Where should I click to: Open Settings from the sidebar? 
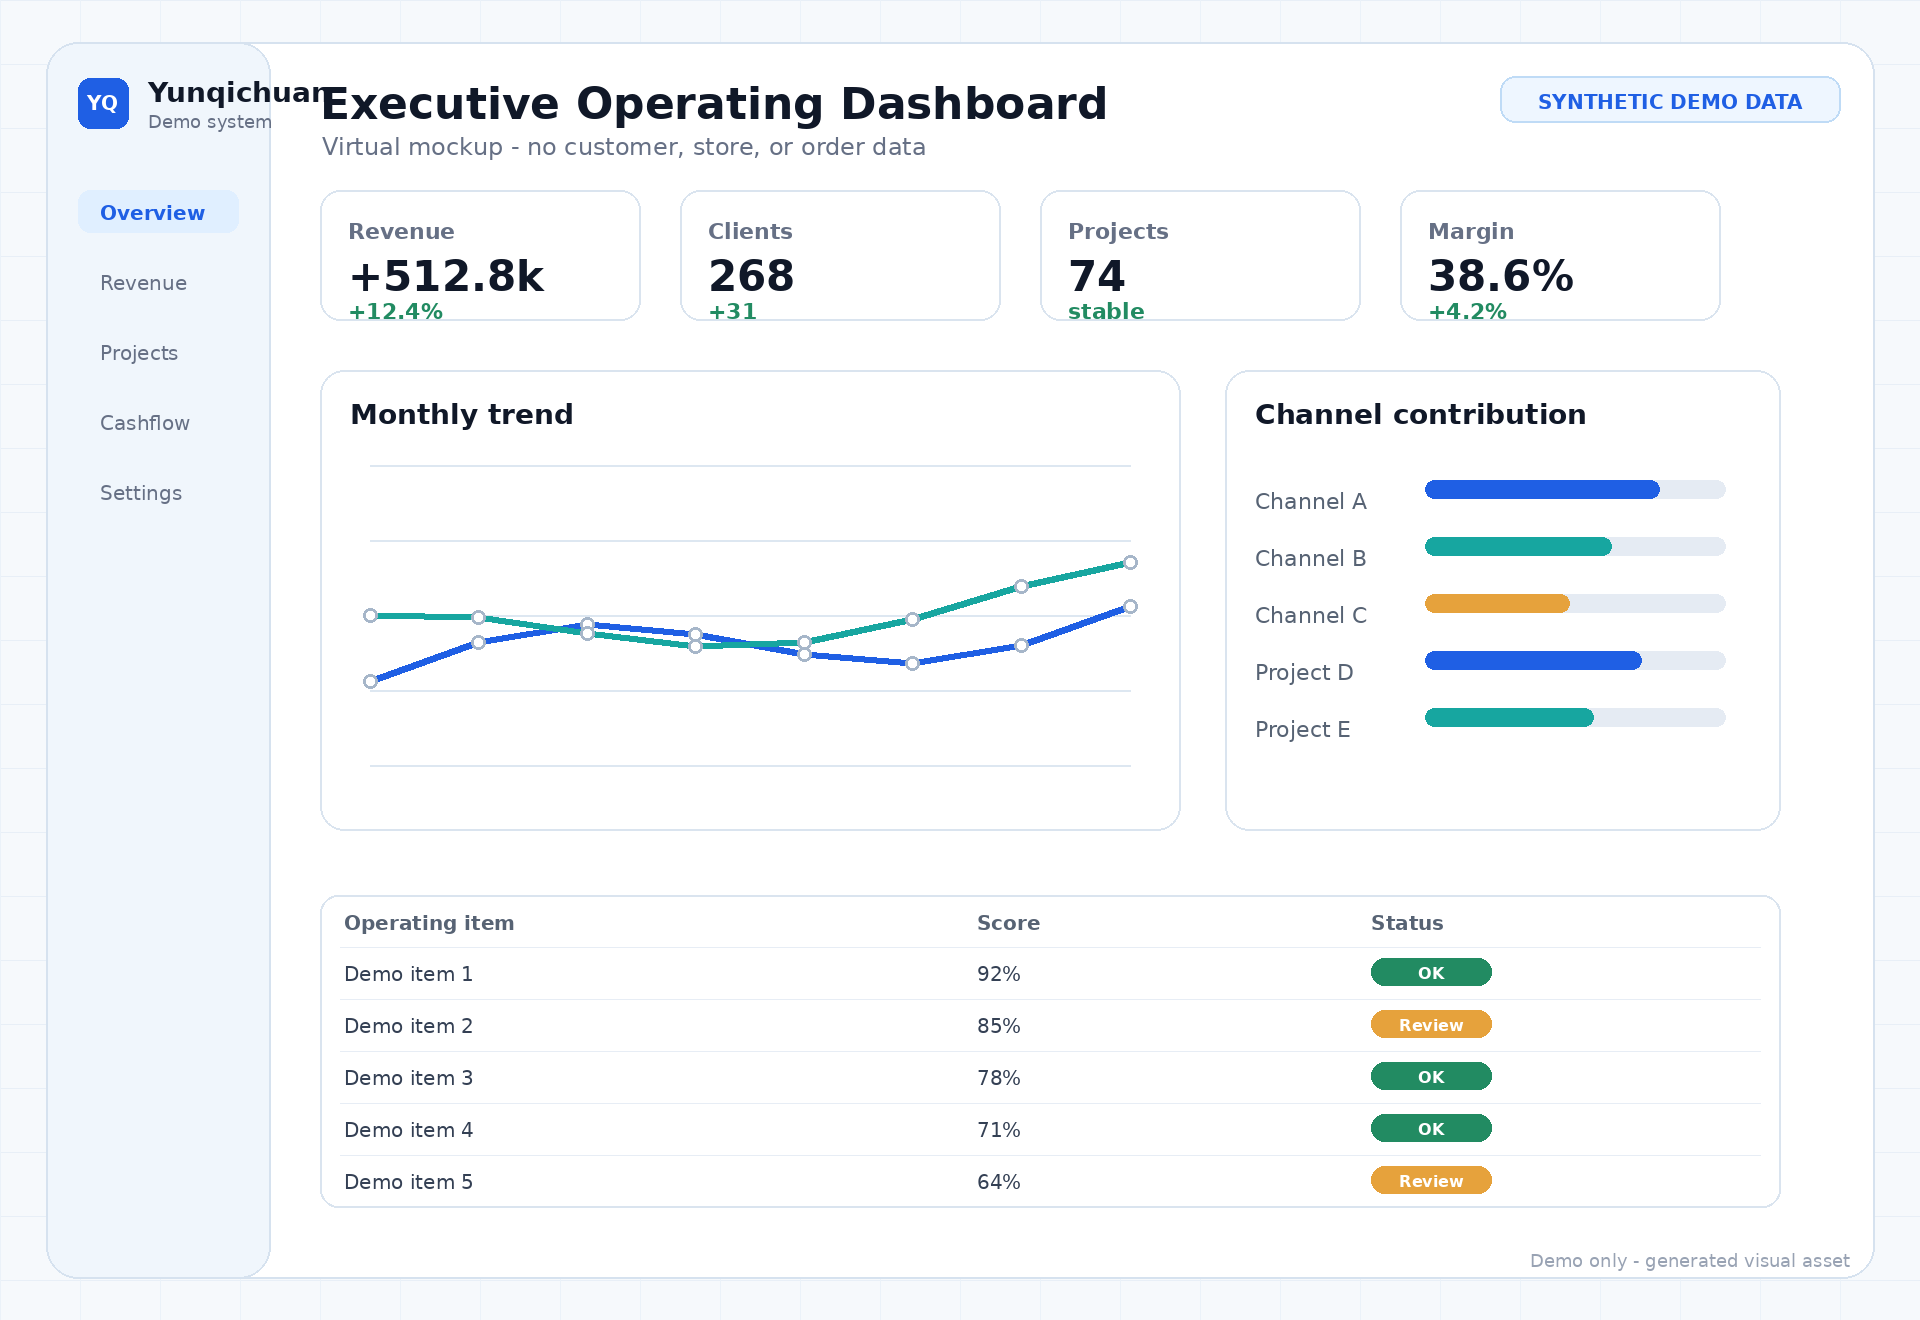coord(141,493)
